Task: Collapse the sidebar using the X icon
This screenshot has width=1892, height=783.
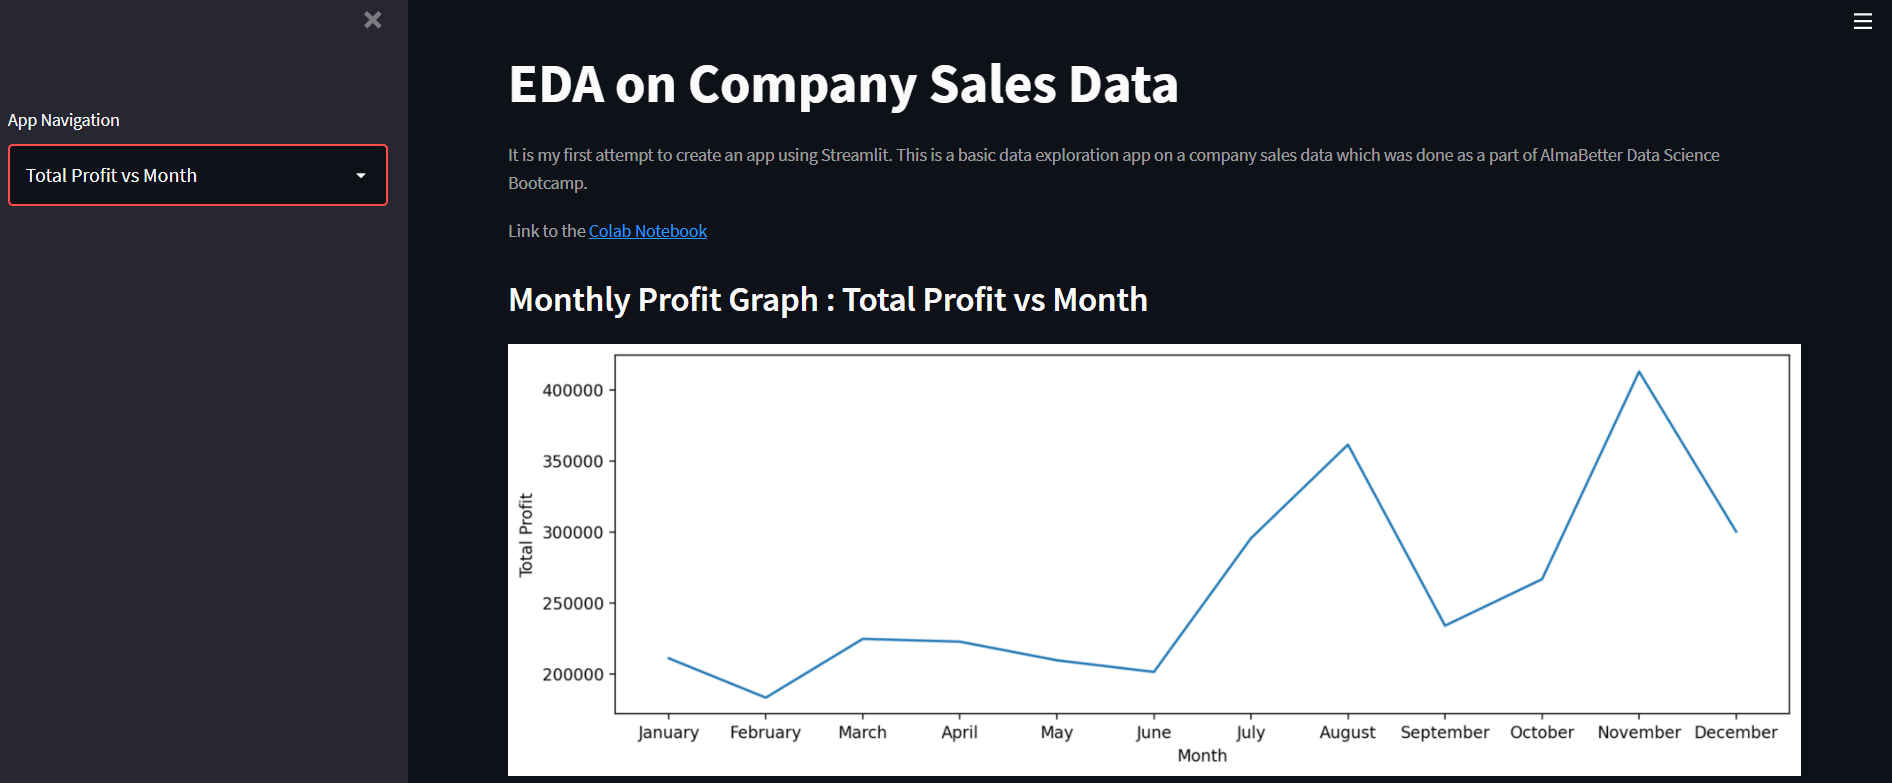Action: pos(372,19)
